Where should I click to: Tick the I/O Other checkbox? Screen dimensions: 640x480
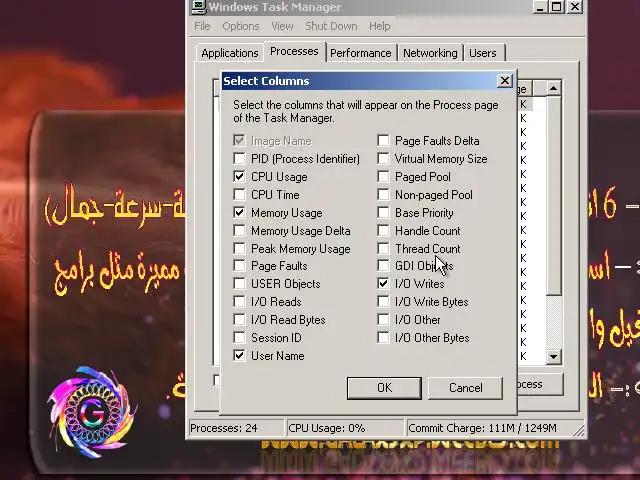383,319
